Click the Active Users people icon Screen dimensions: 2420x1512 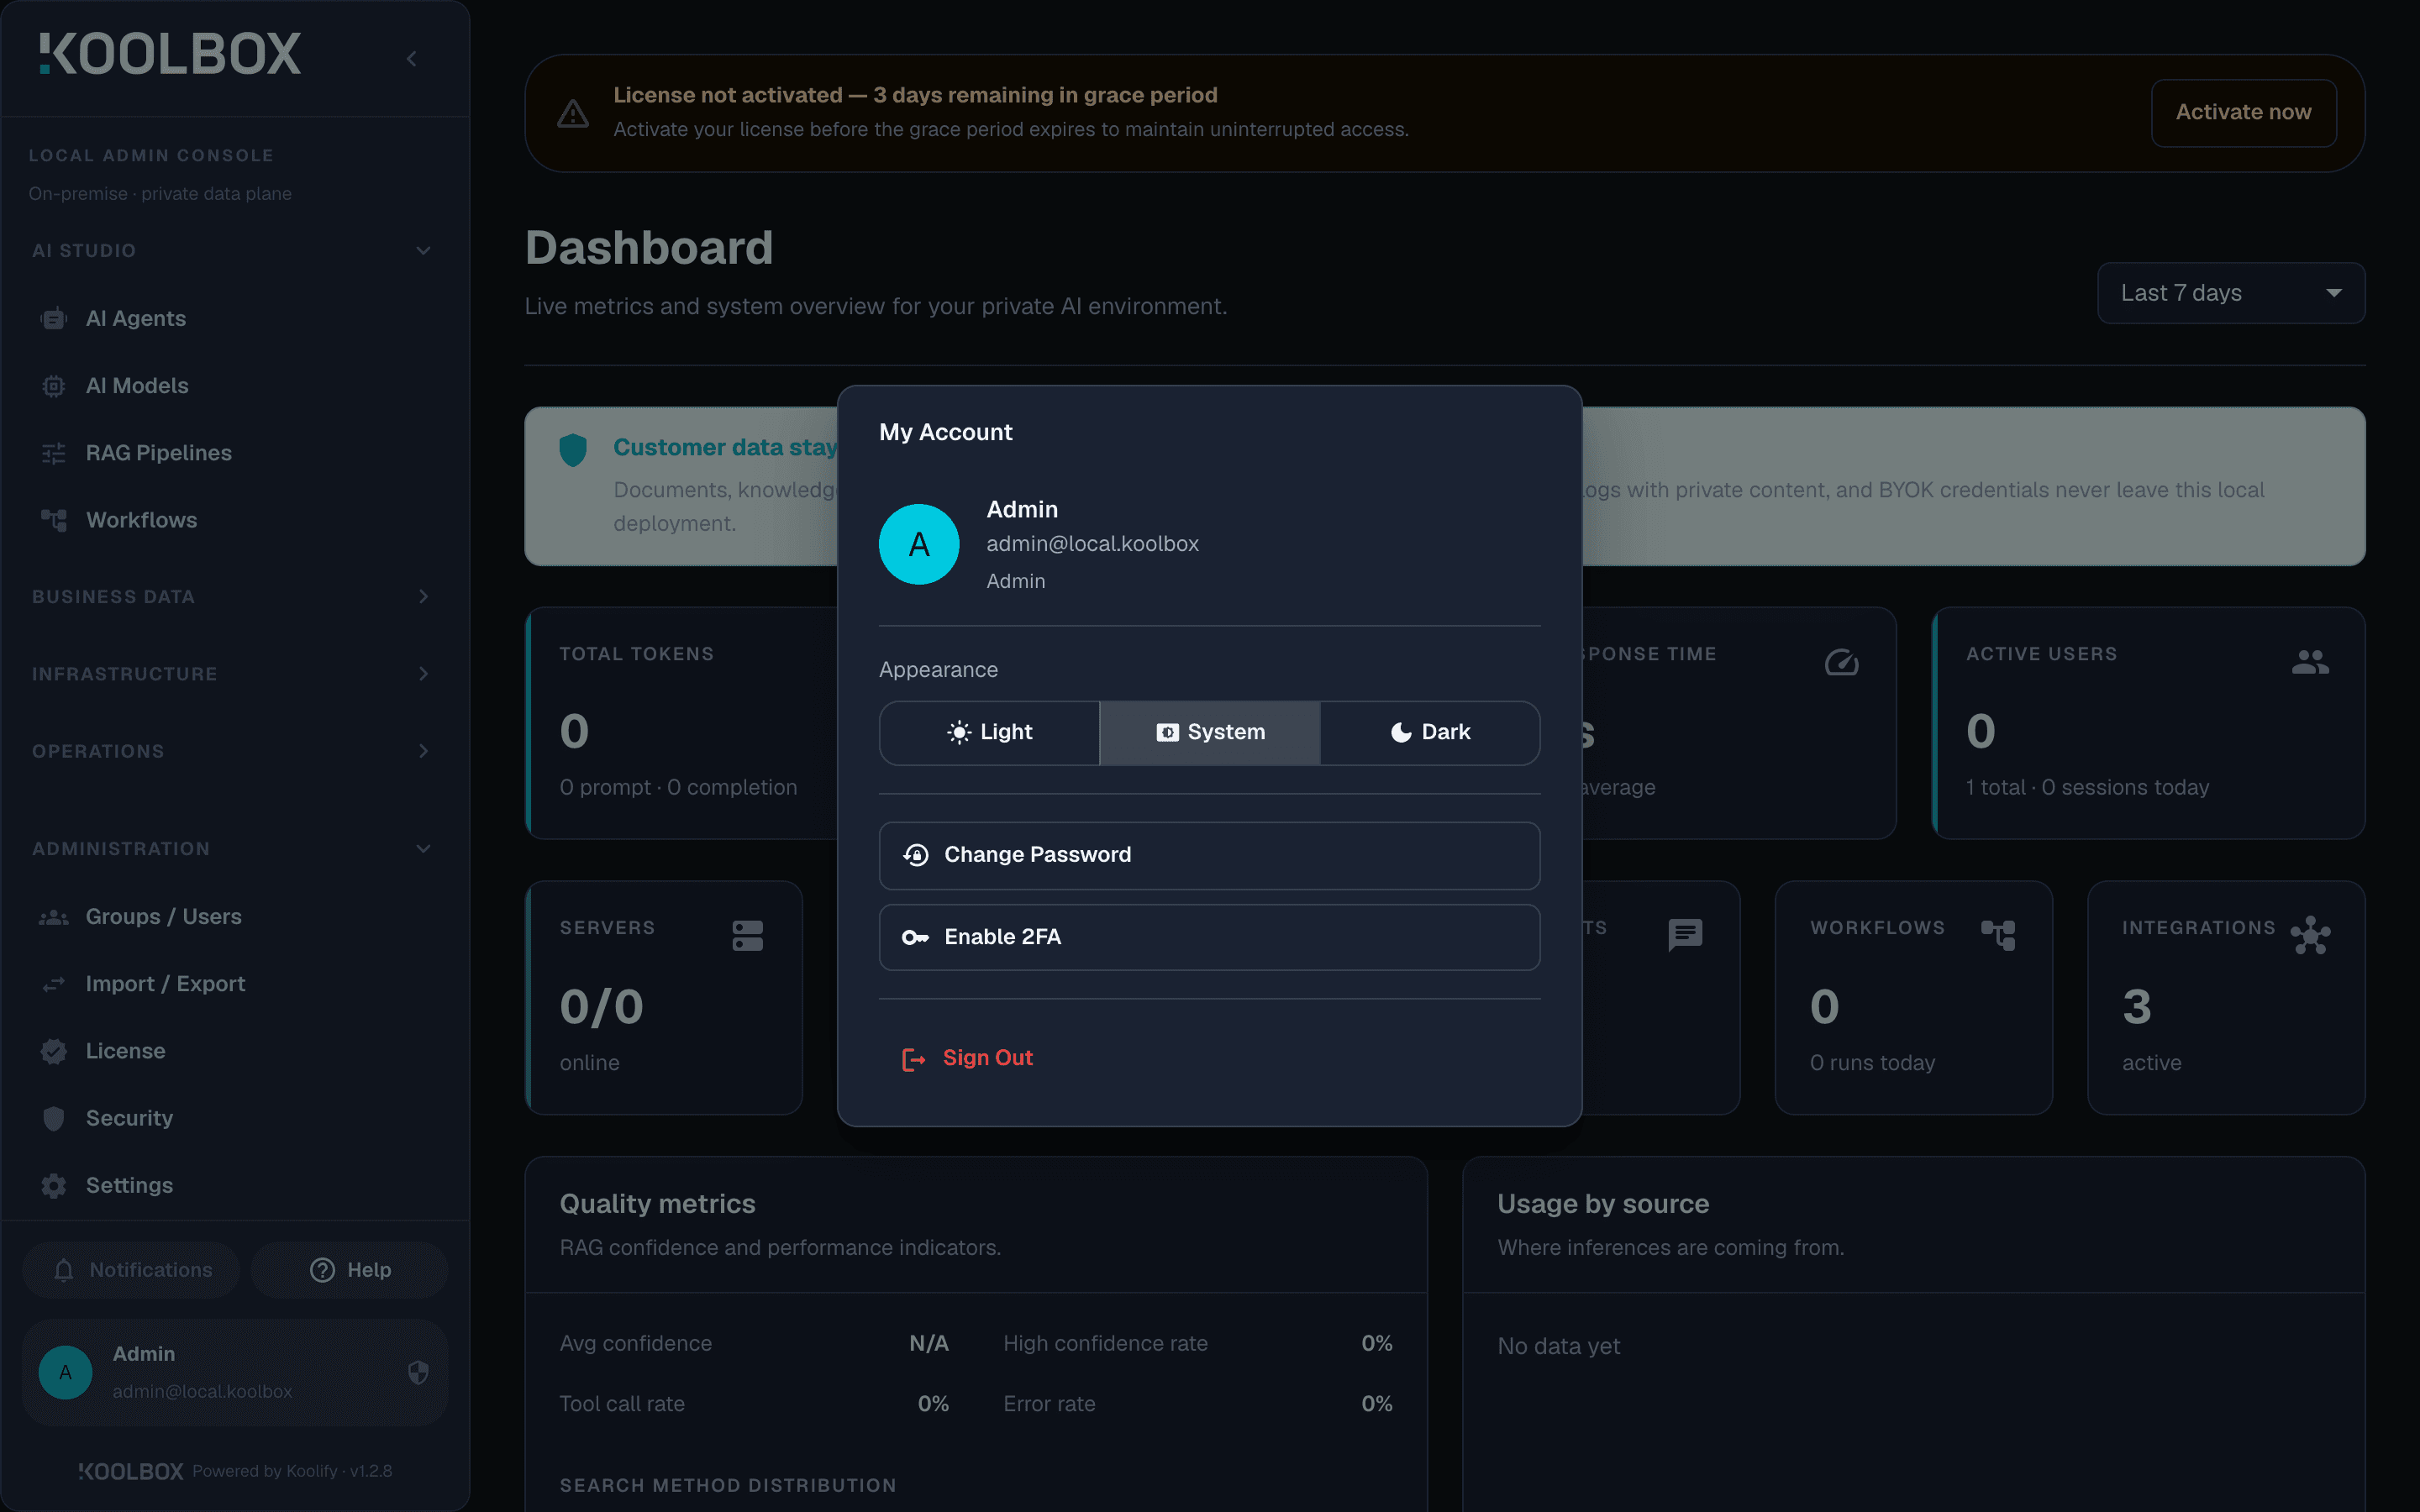(x=2310, y=662)
